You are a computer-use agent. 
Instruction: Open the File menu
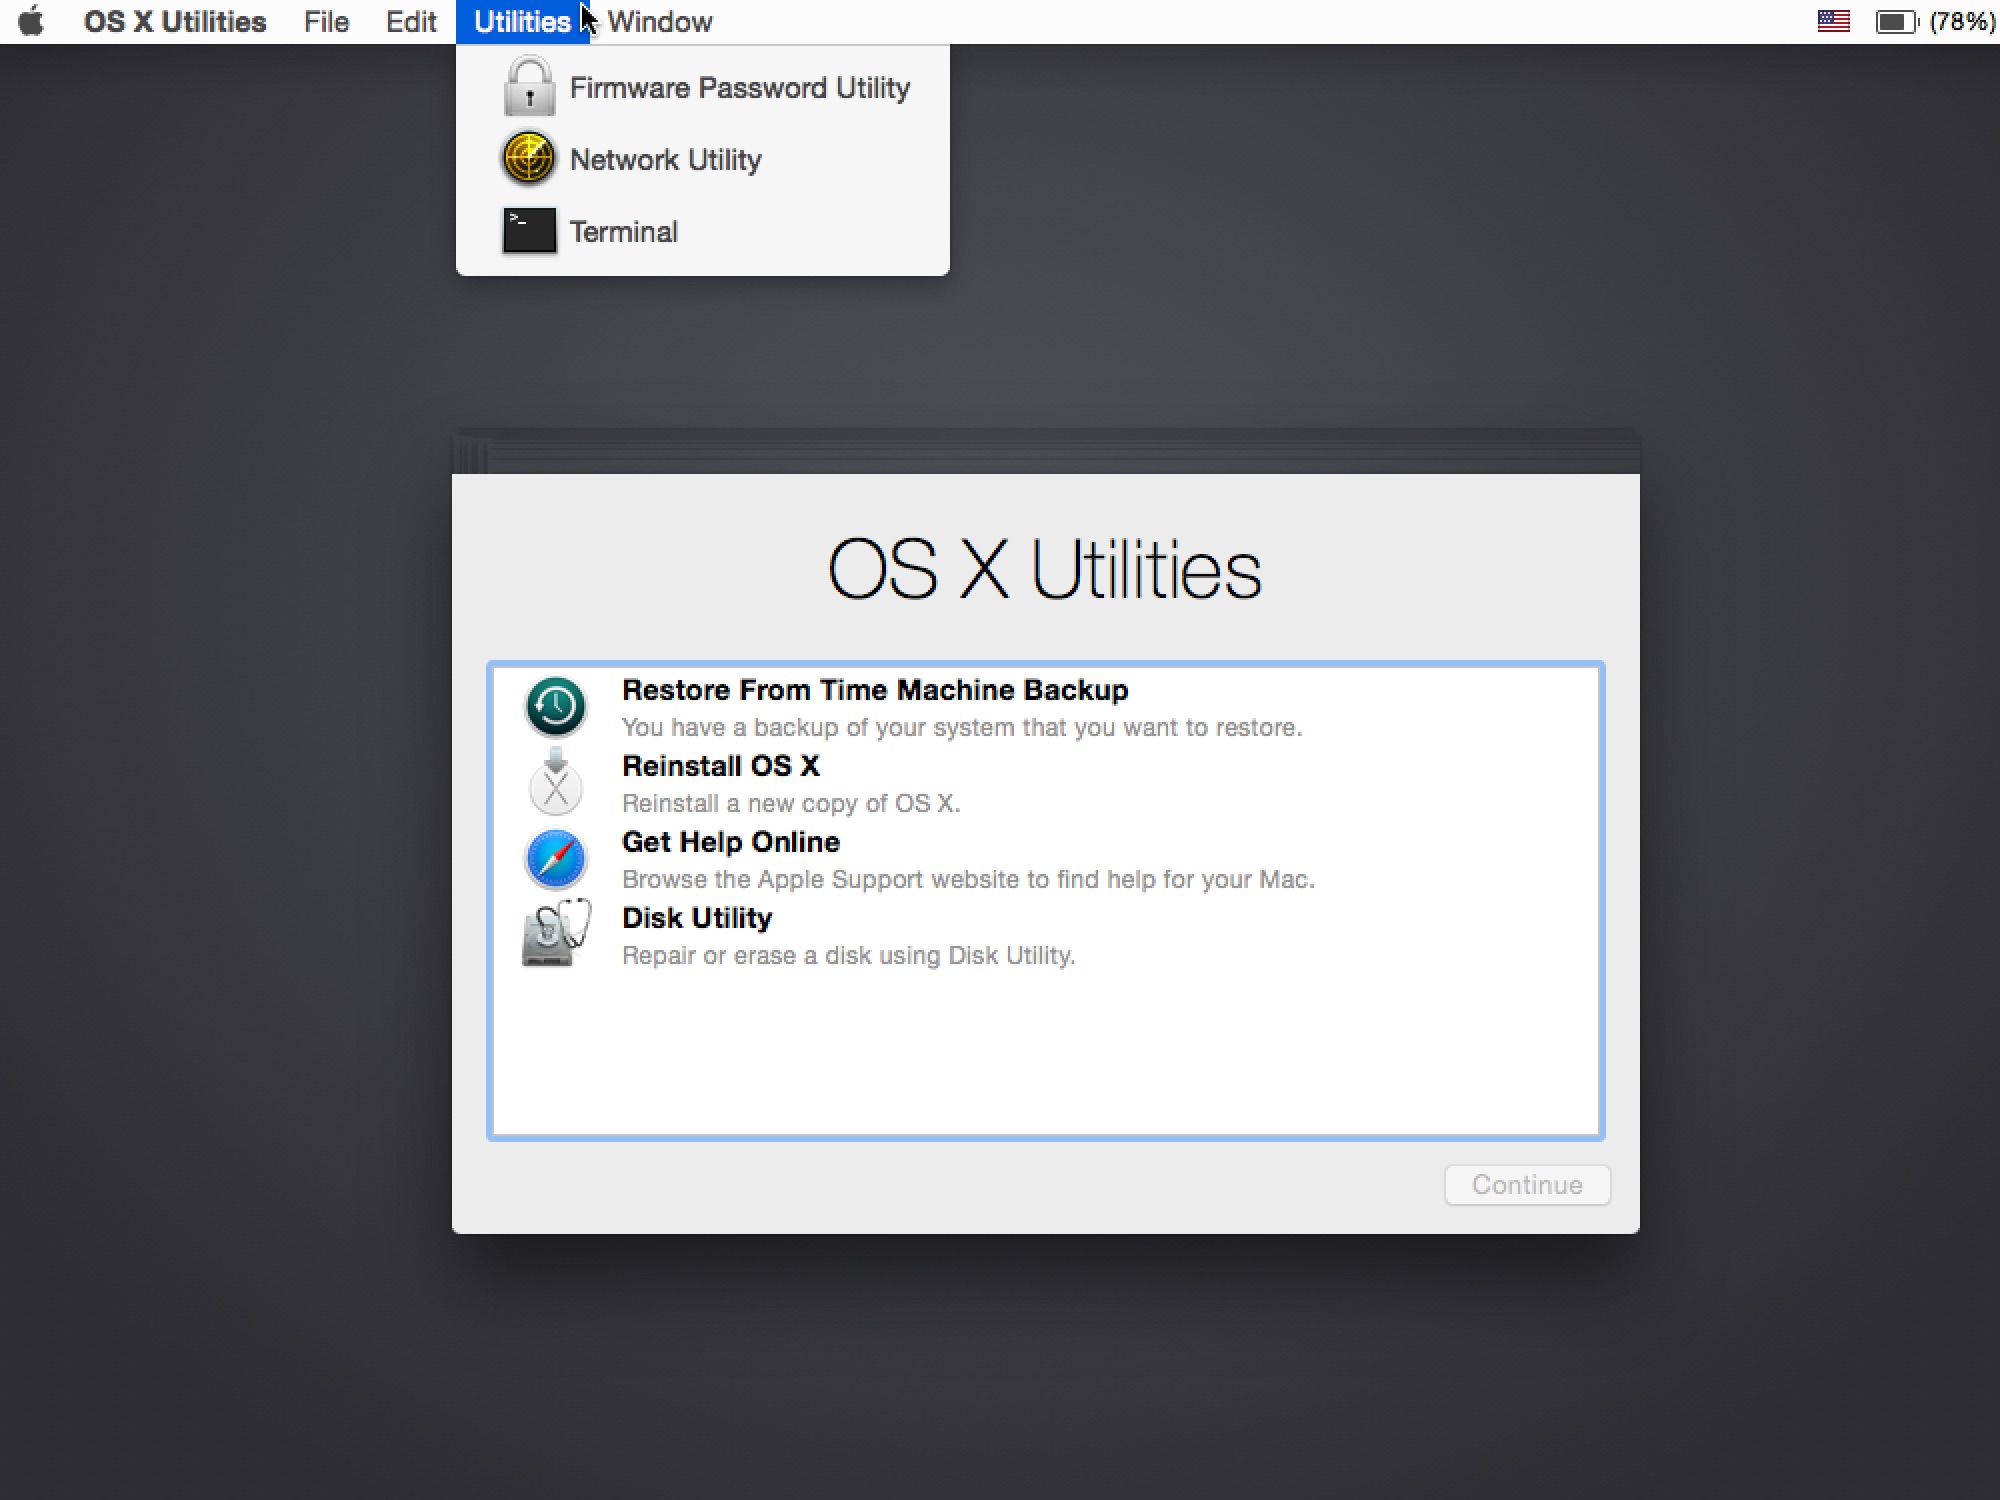point(326,22)
